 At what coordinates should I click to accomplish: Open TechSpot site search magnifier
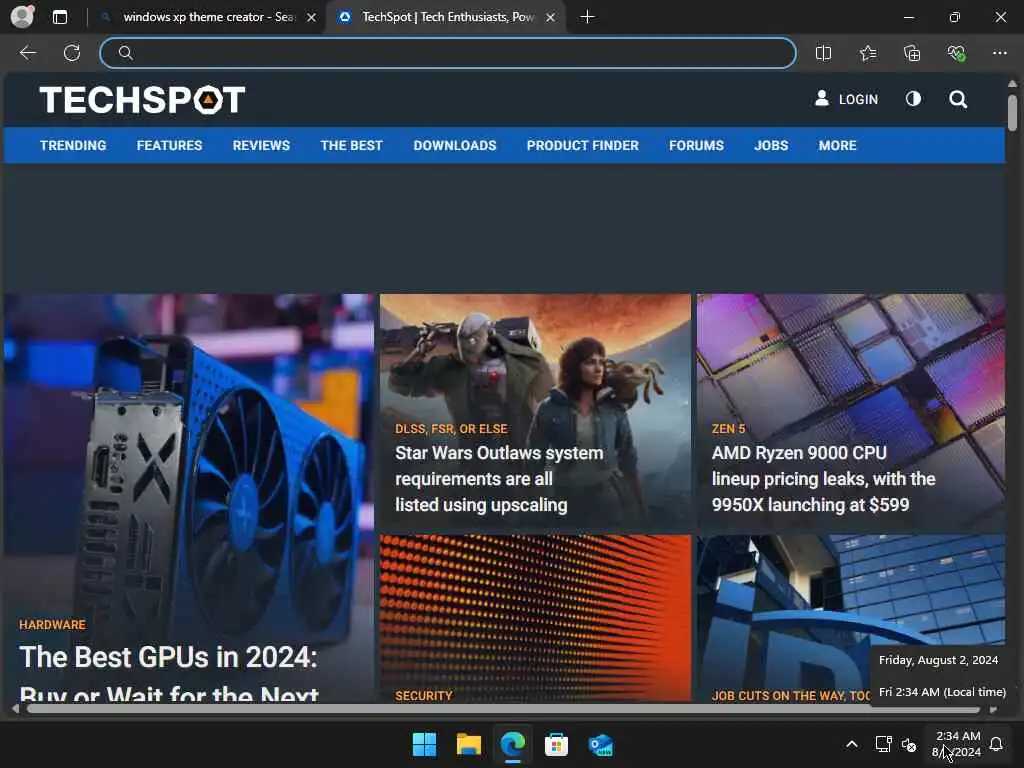pos(958,99)
